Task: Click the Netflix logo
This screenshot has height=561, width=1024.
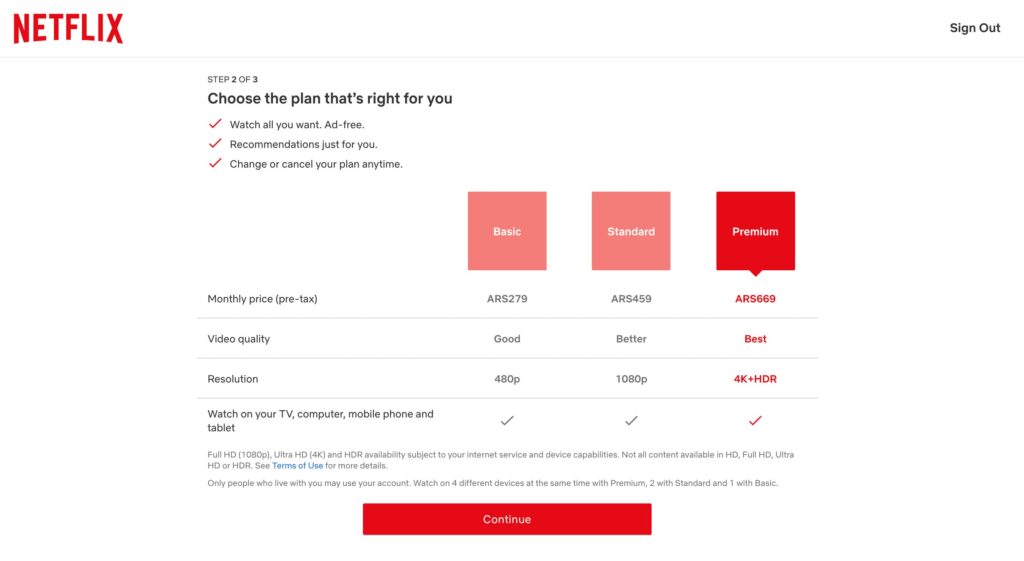Action: (69, 28)
